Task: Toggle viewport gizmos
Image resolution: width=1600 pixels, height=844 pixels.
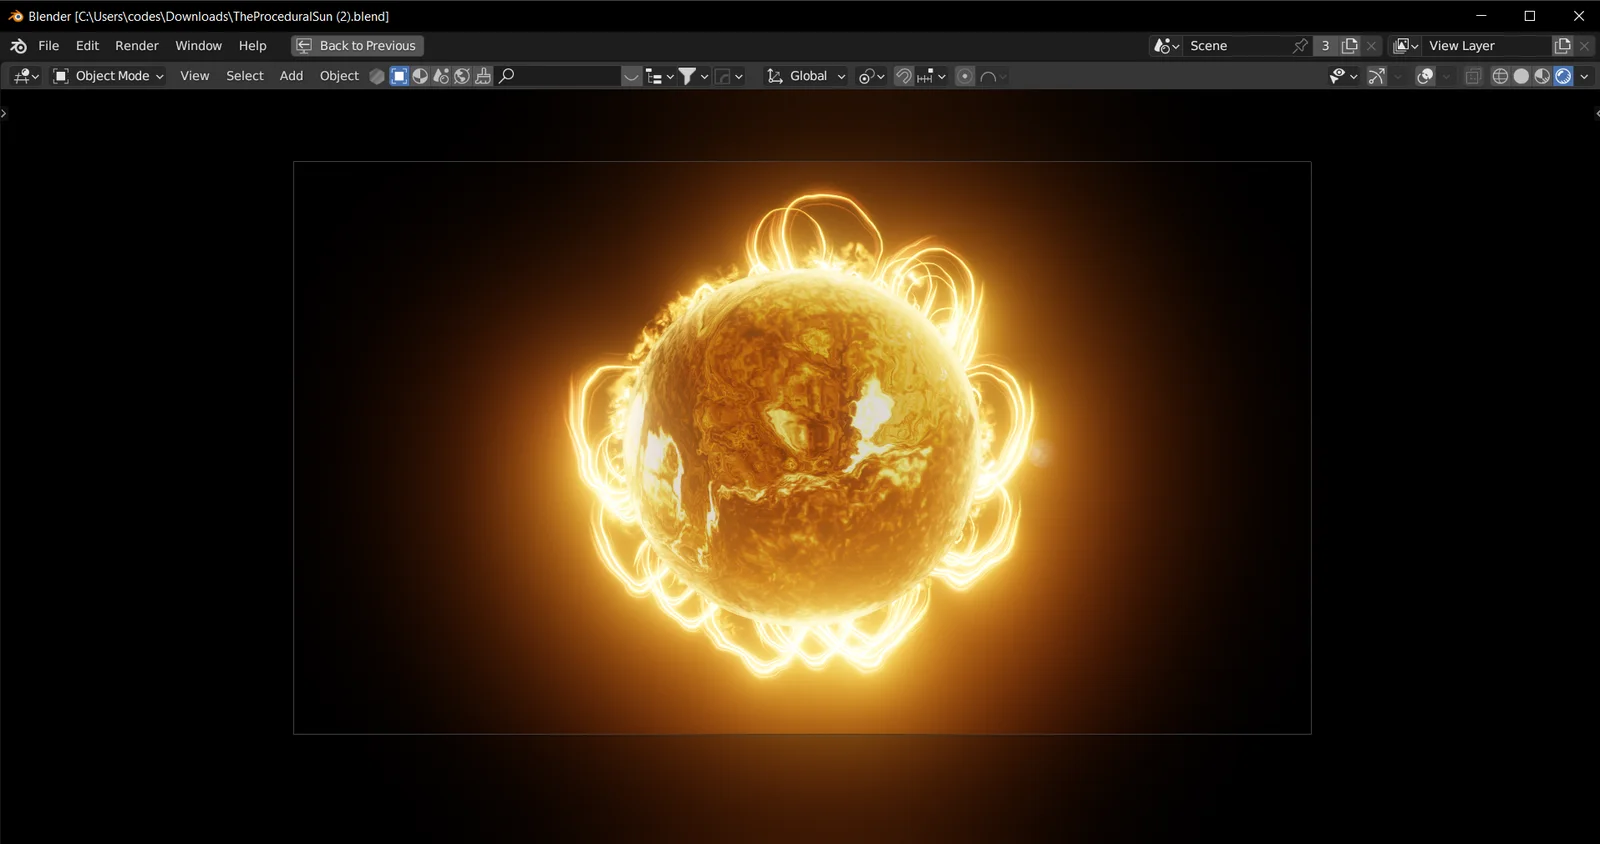Action: (1377, 76)
